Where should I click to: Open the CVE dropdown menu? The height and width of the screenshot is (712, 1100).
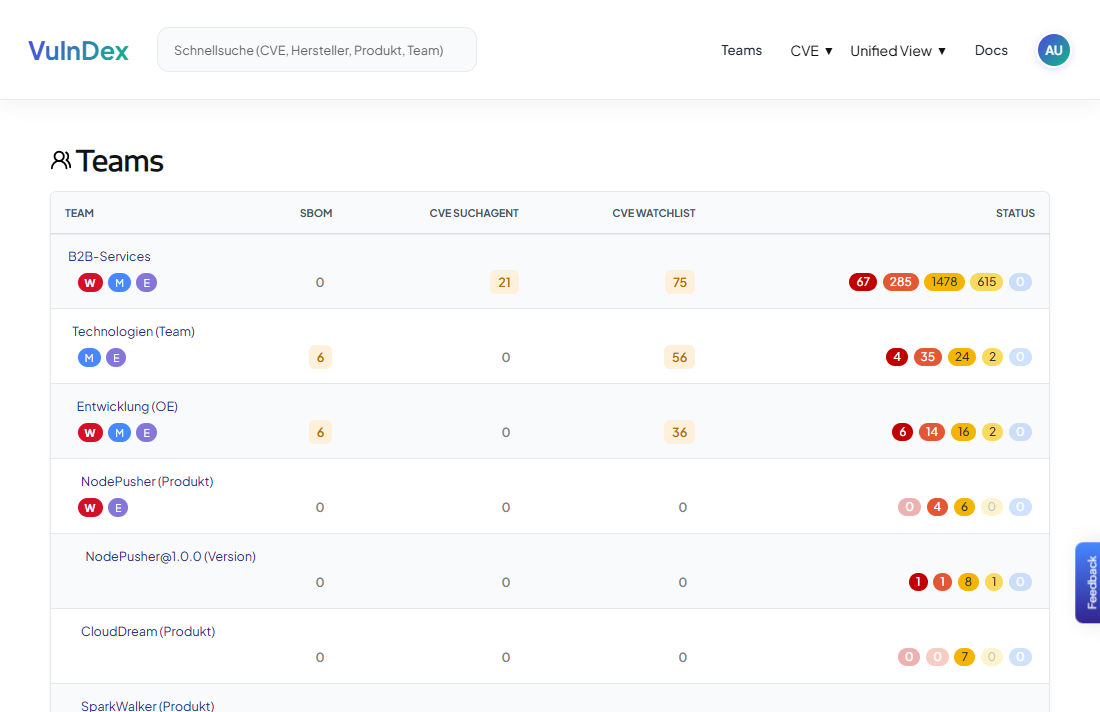(x=811, y=51)
